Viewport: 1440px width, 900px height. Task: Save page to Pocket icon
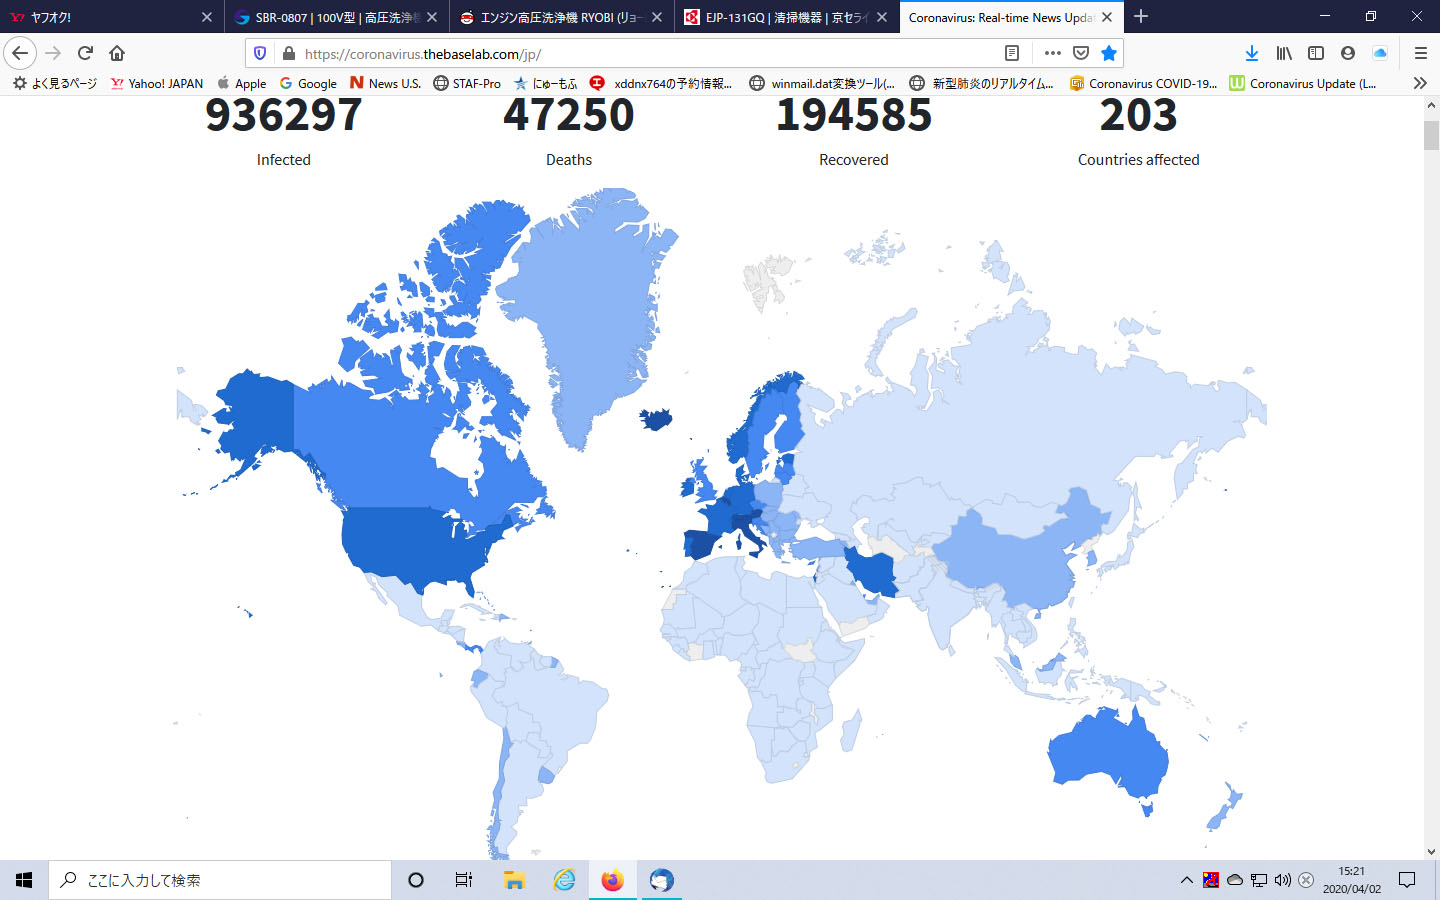coord(1081,53)
